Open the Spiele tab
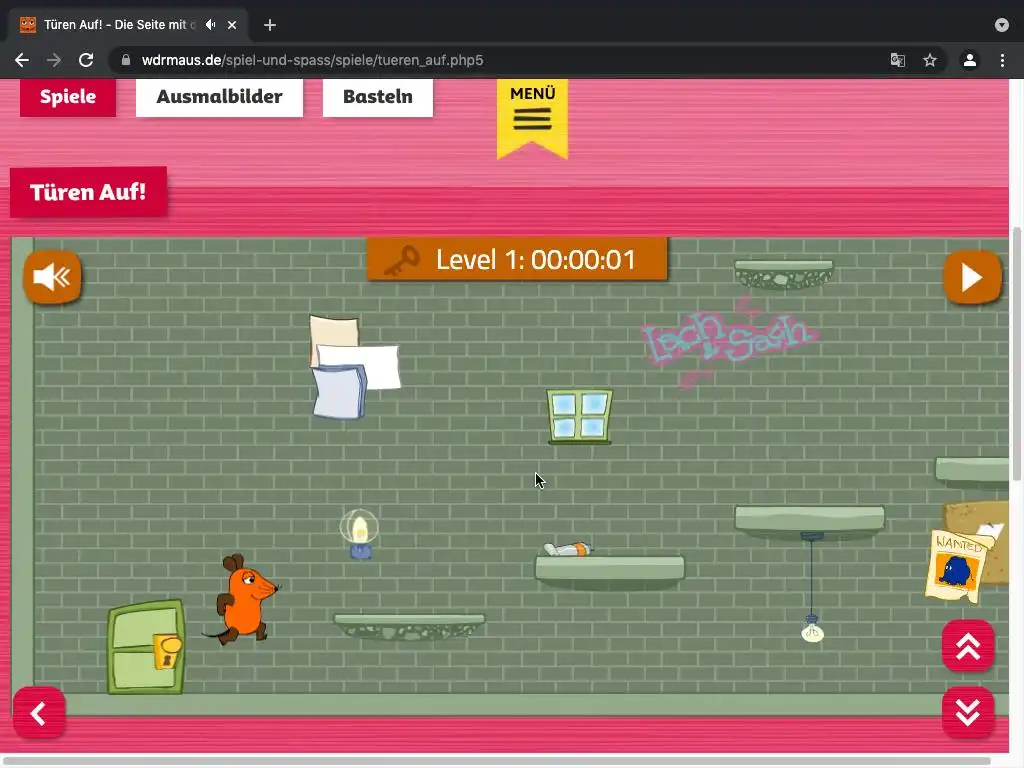 [68, 97]
